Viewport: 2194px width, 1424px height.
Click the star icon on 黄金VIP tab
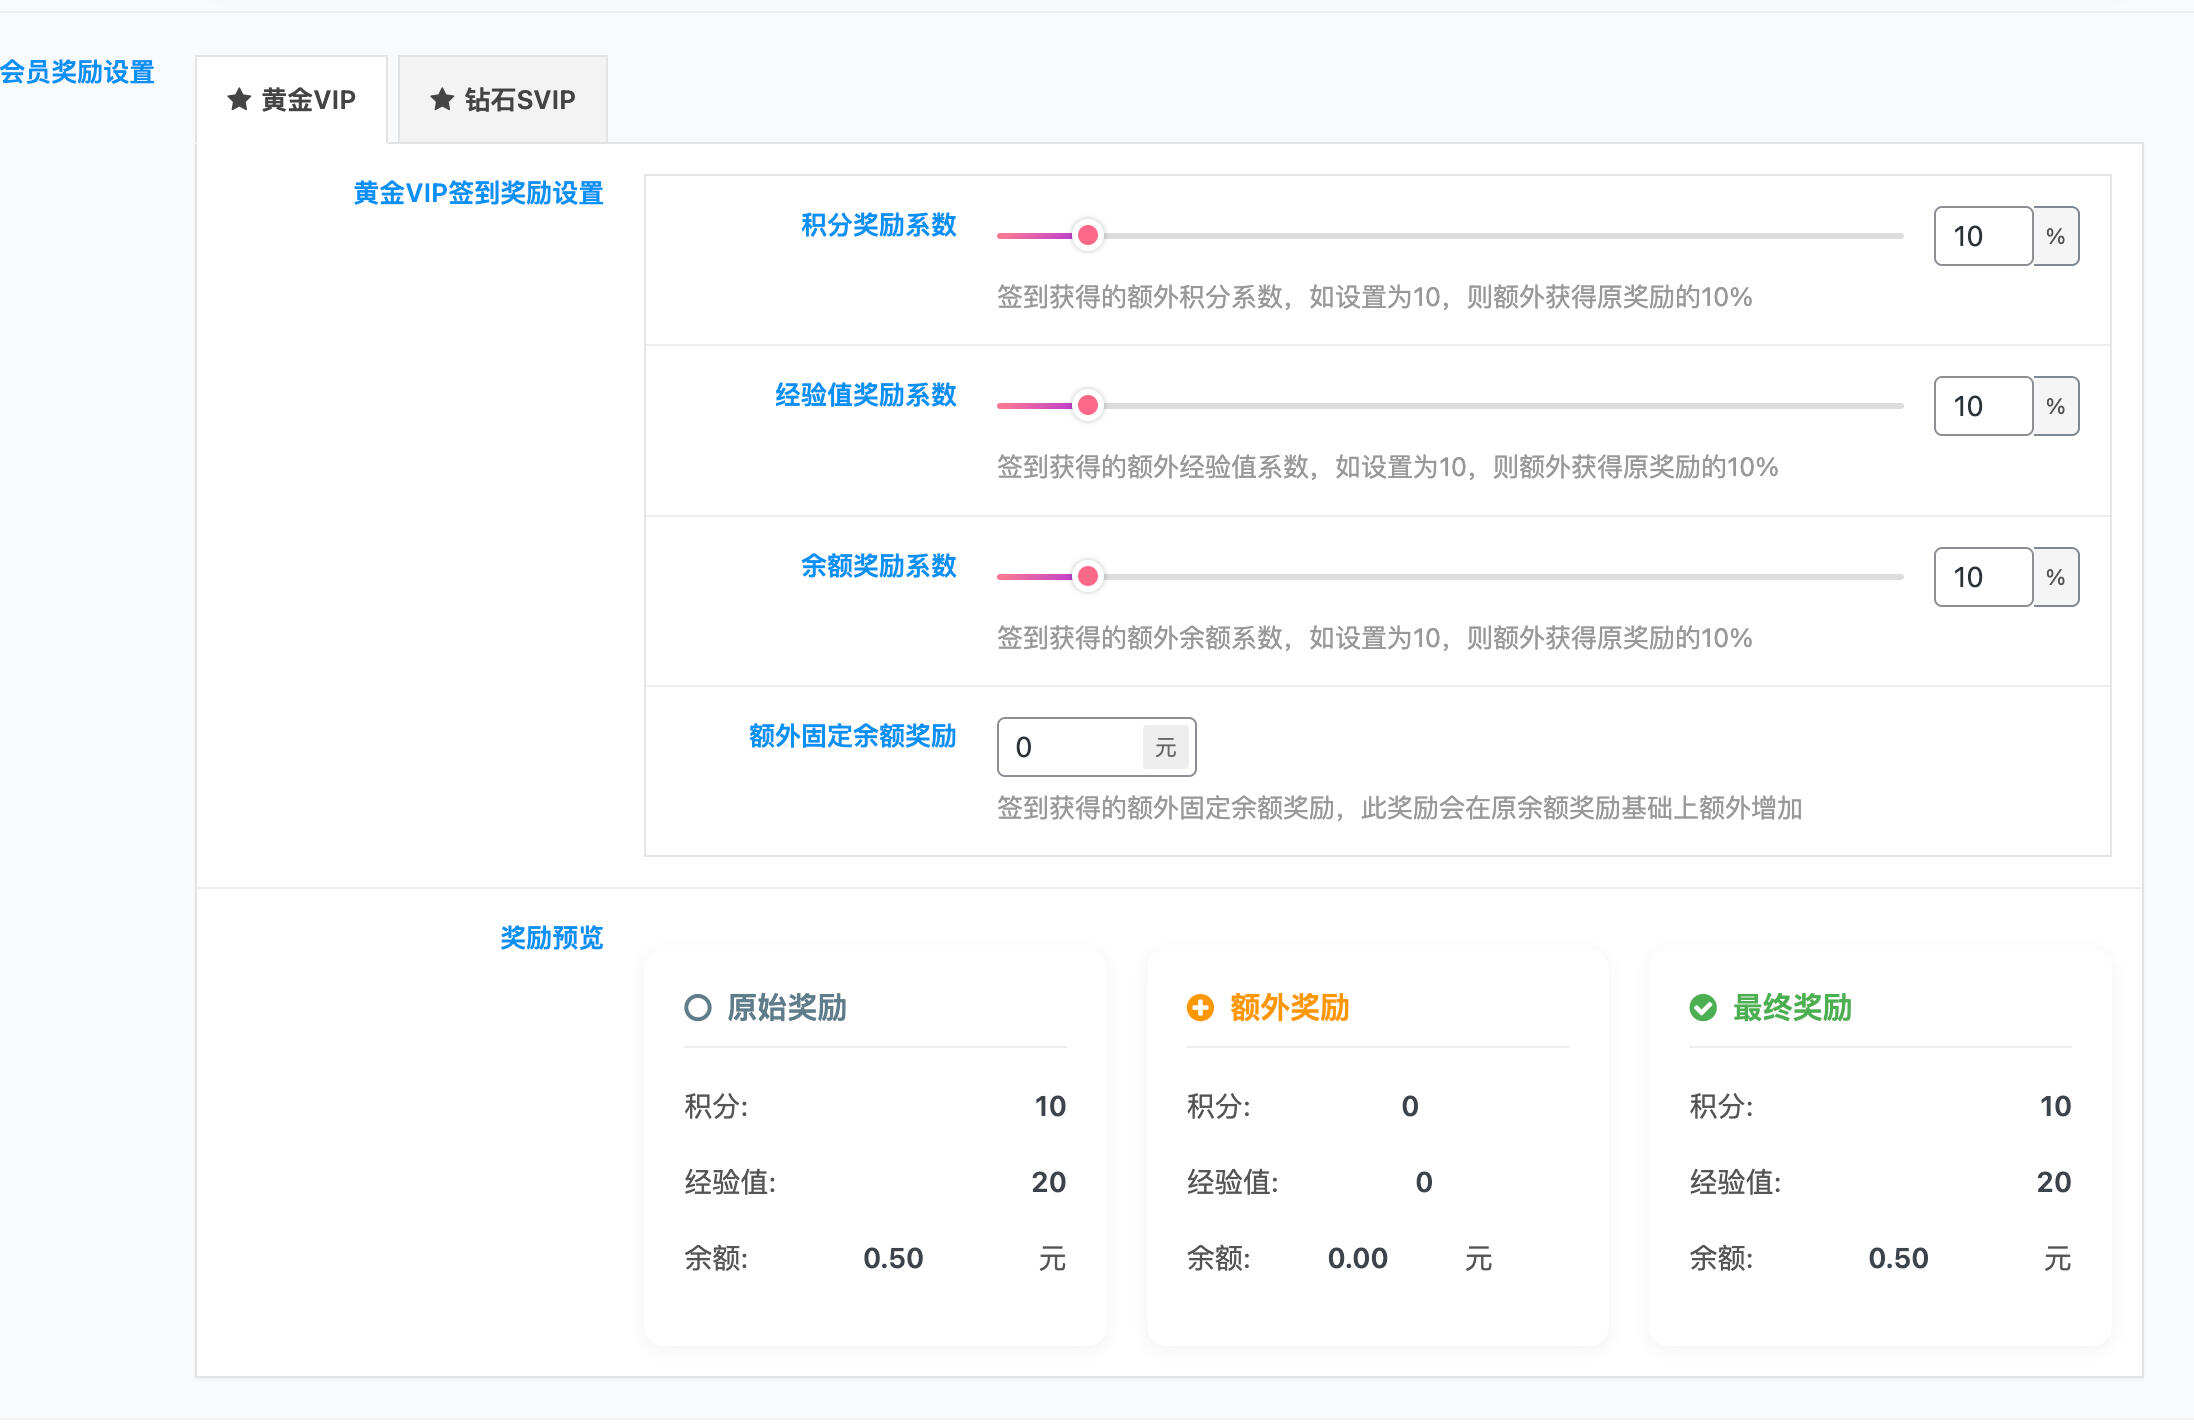[x=238, y=99]
